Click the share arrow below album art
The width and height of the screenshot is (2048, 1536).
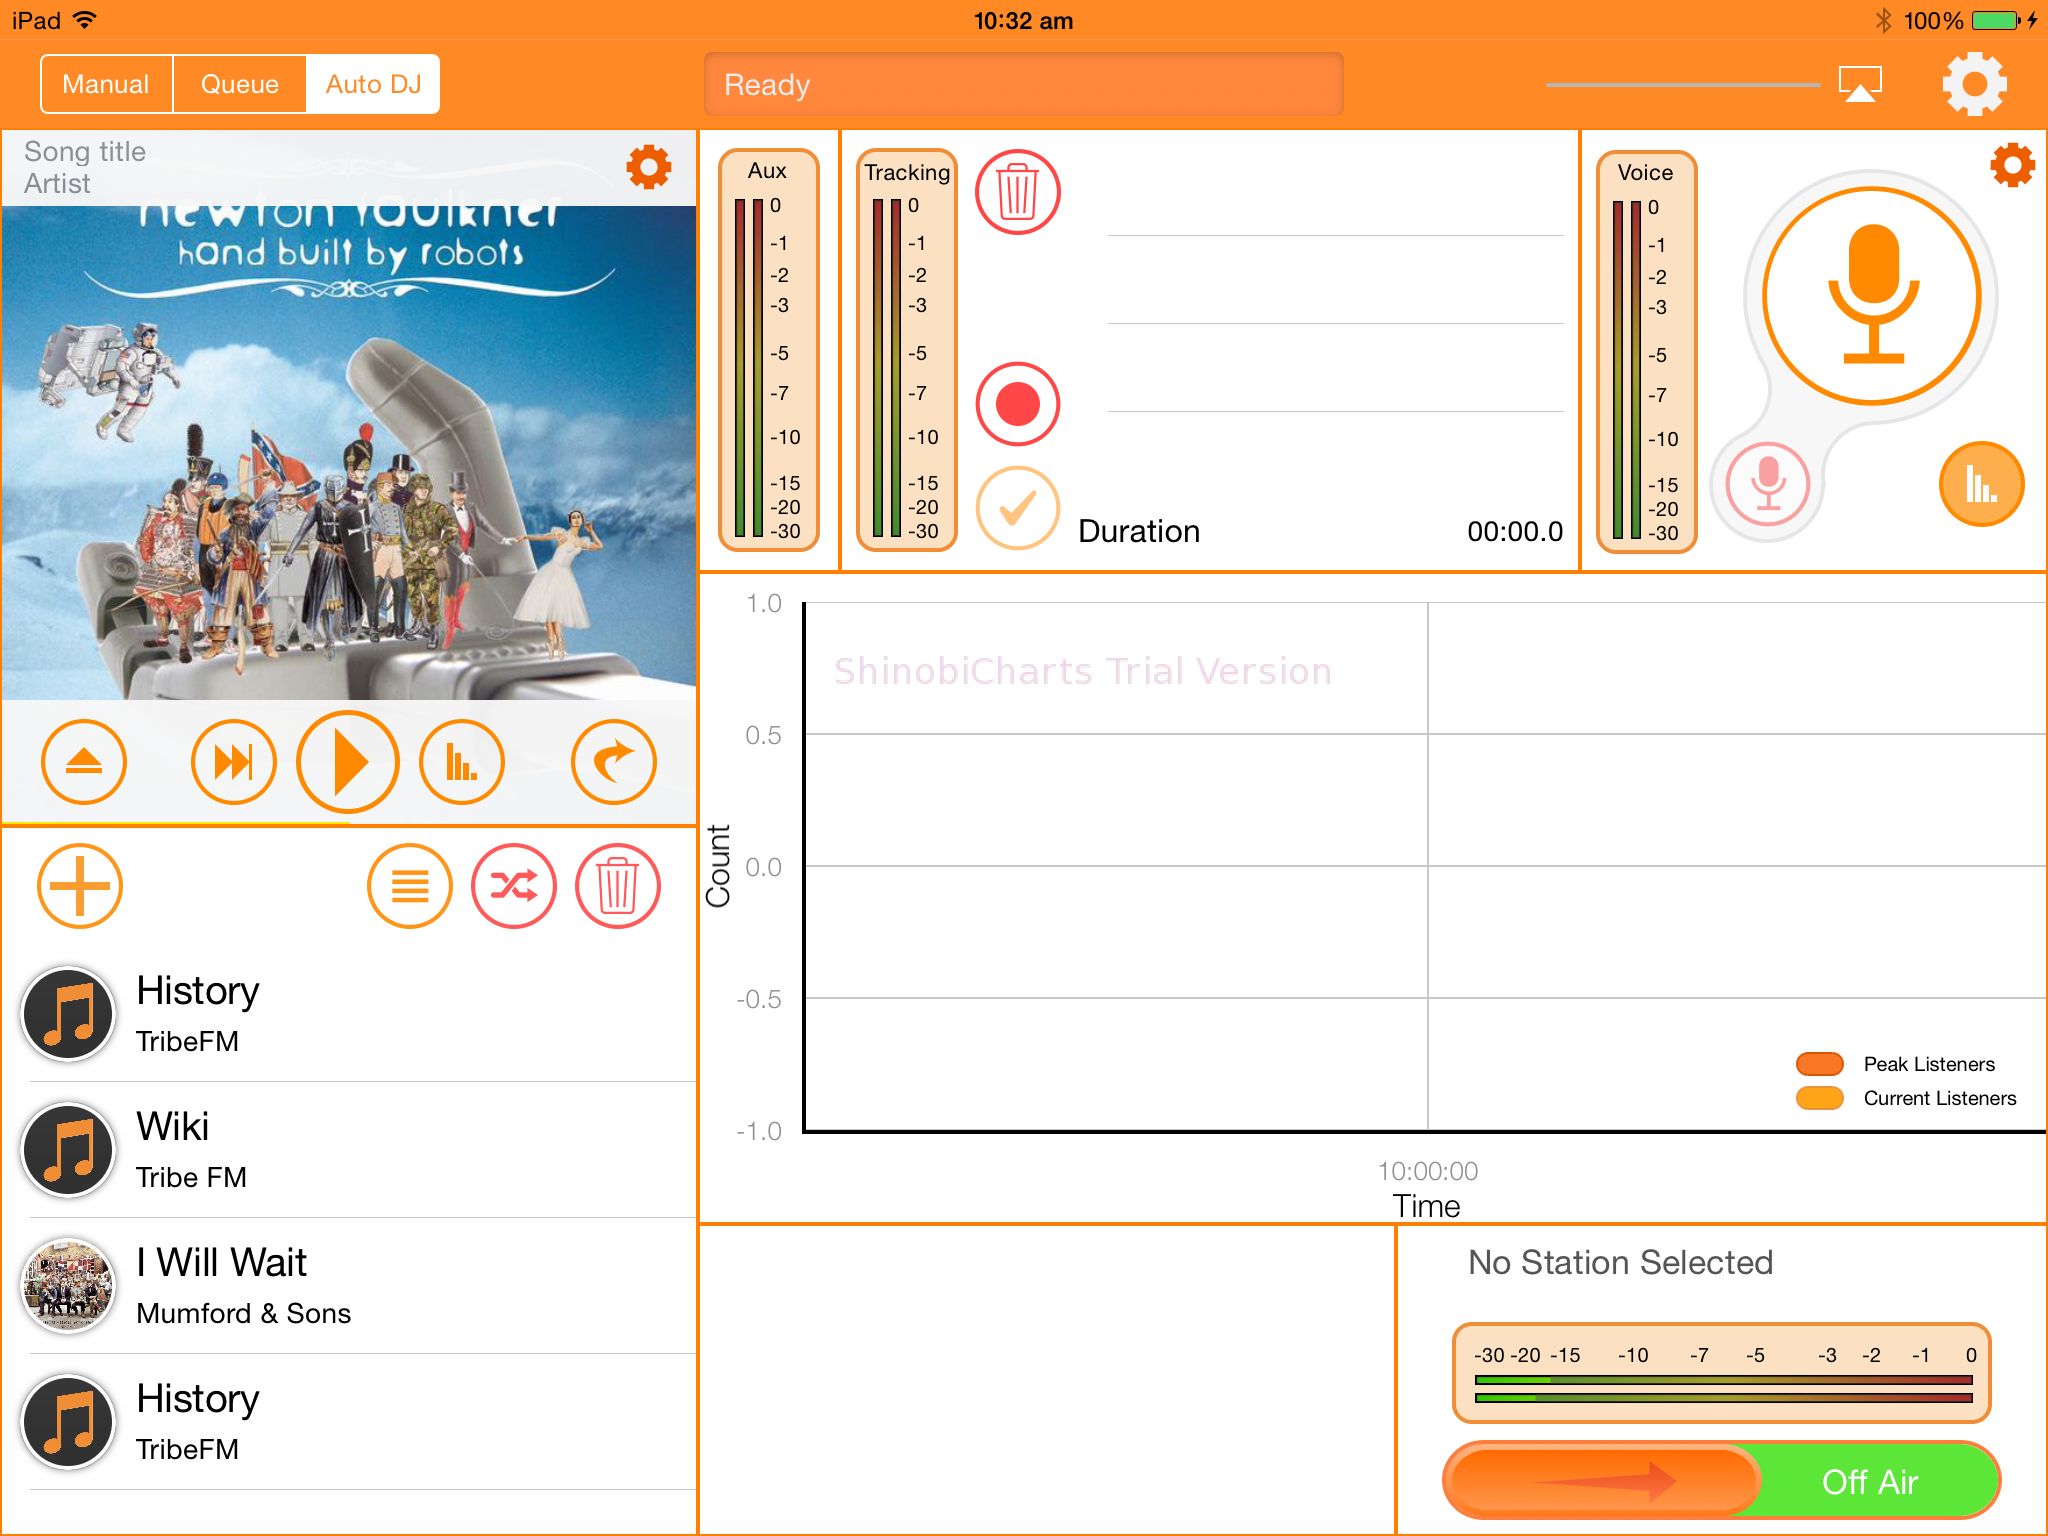pyautogui.click(x=613, y=762)
